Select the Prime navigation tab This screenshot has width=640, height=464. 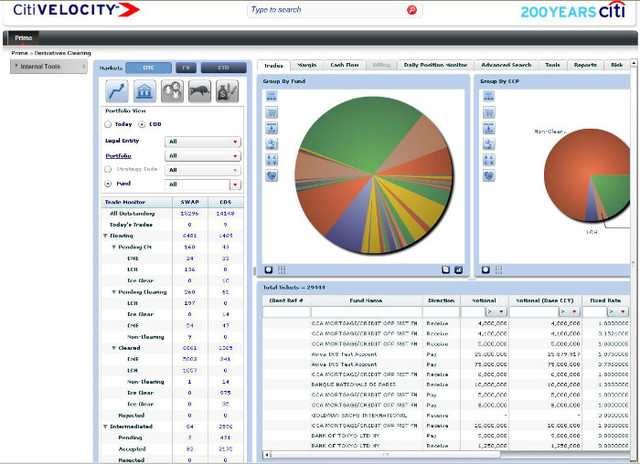[x=23, y=38]
